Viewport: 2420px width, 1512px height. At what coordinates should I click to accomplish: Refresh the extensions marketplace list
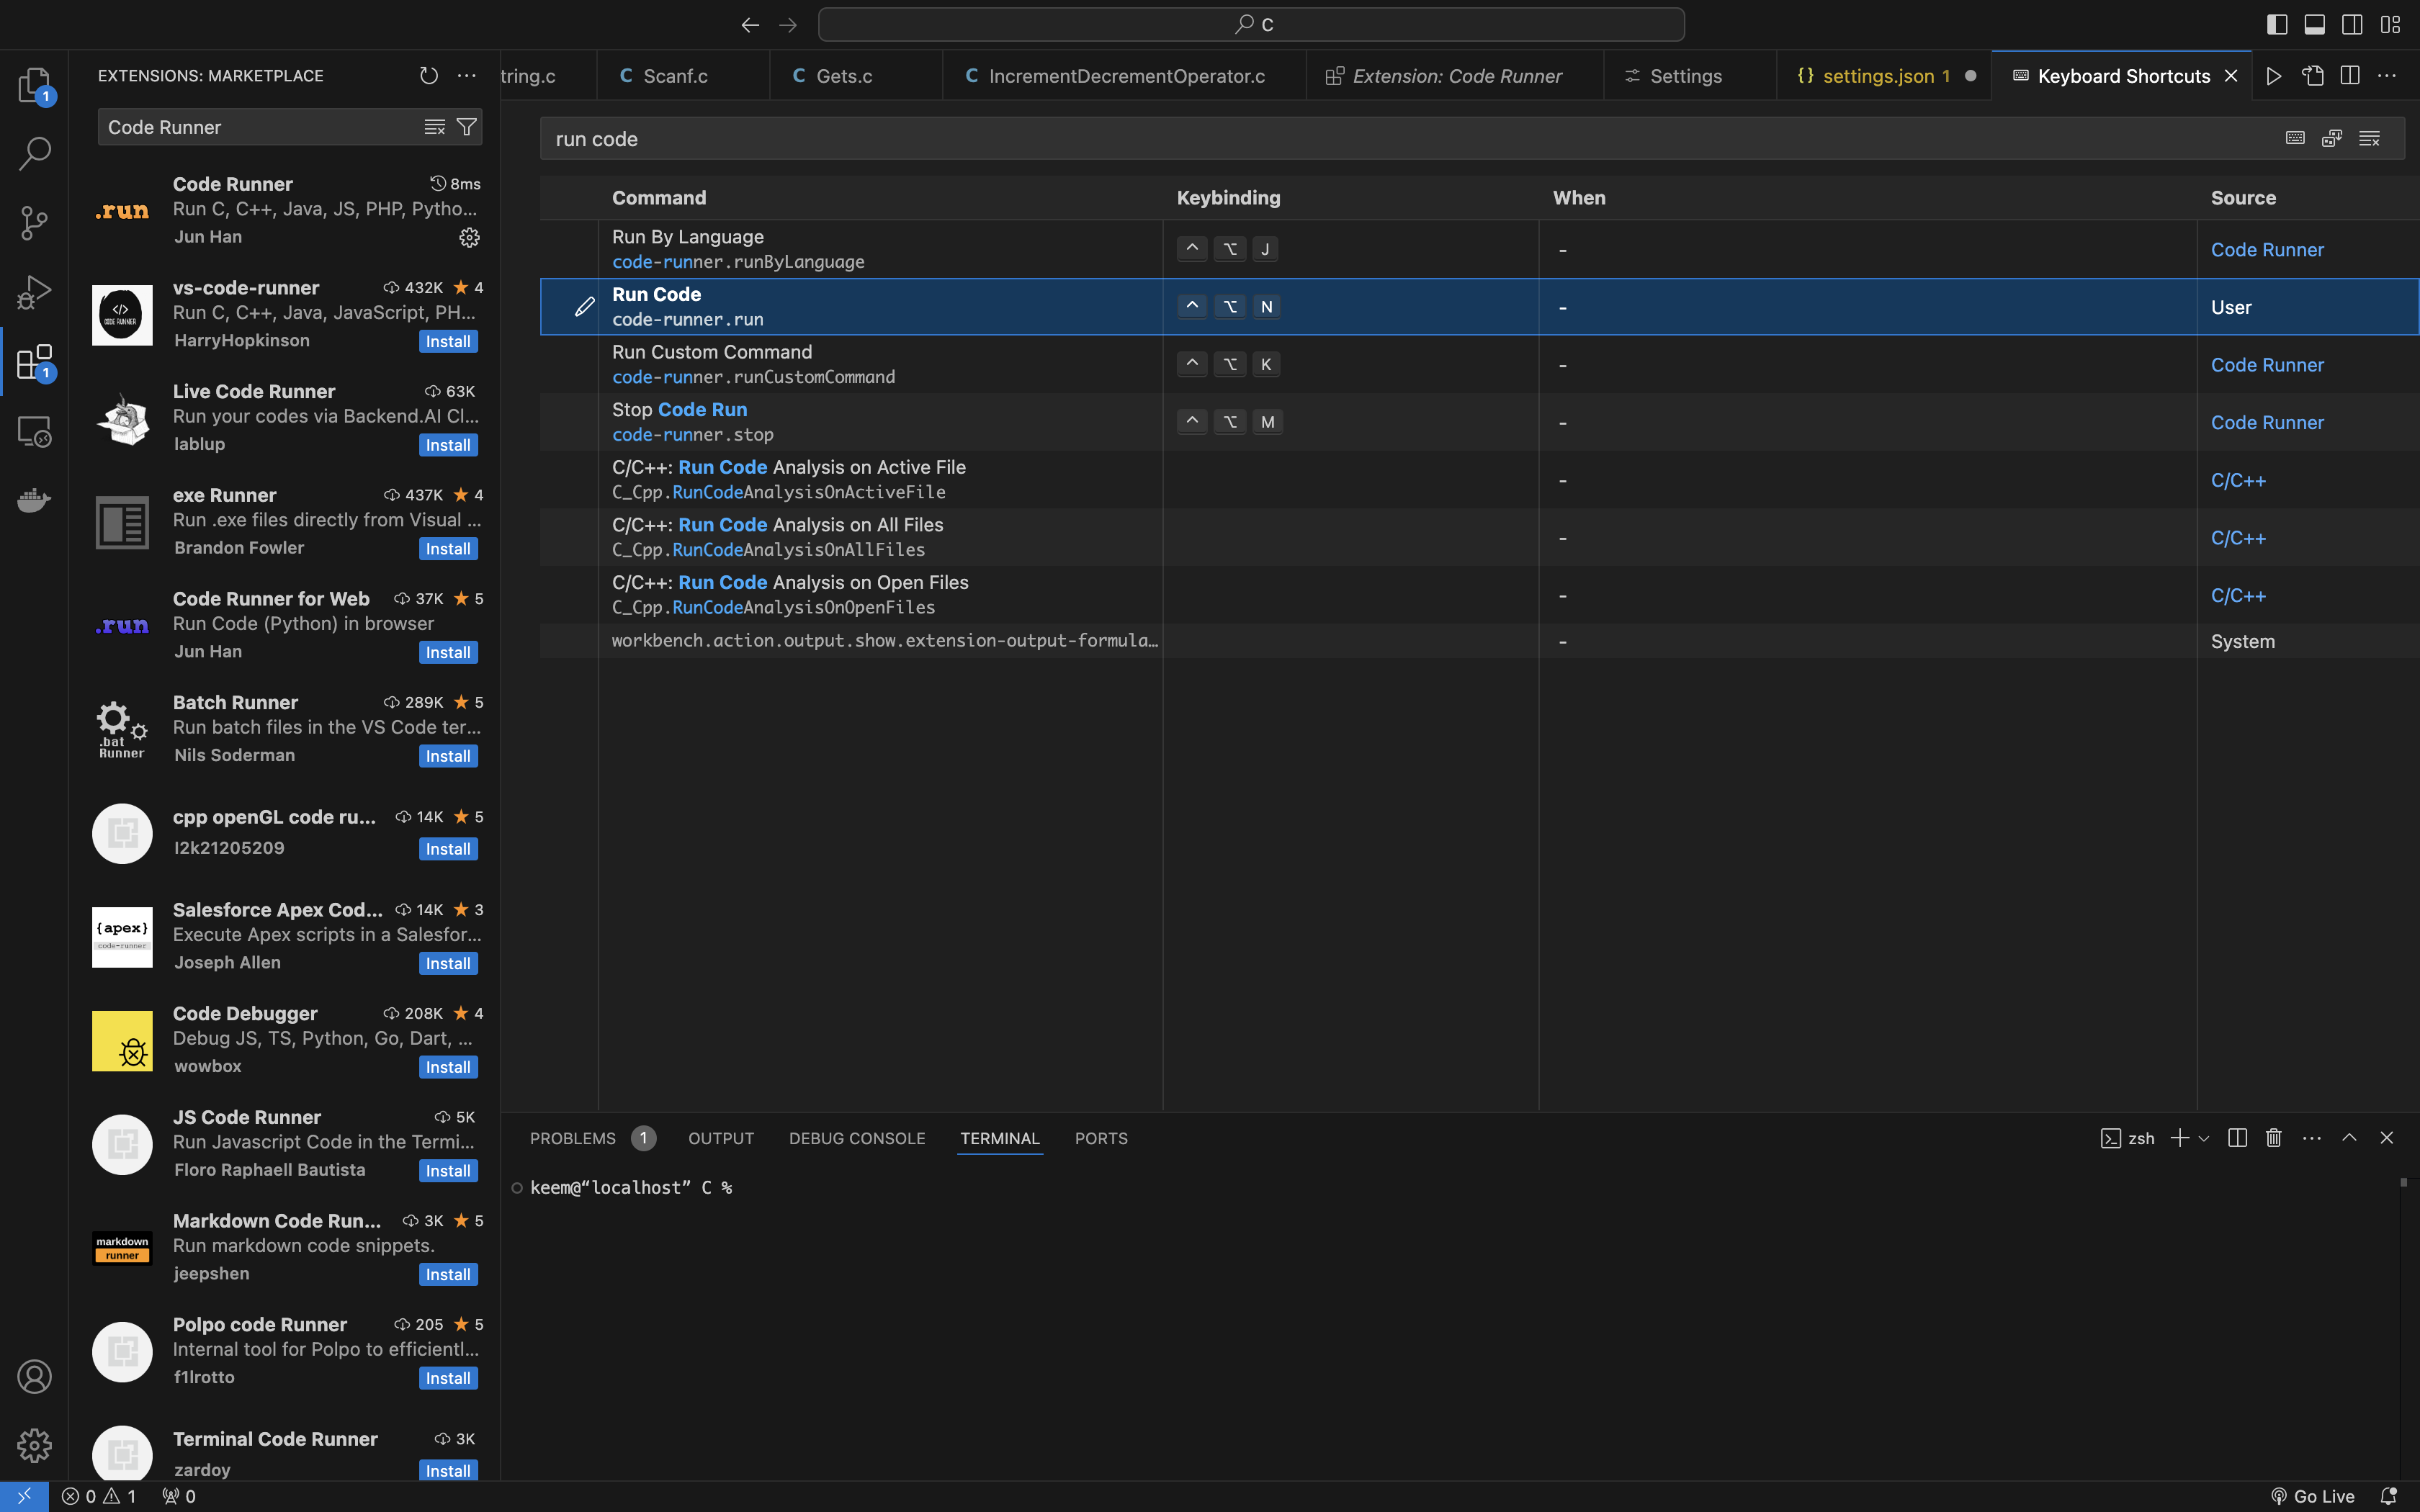(429, 76)
